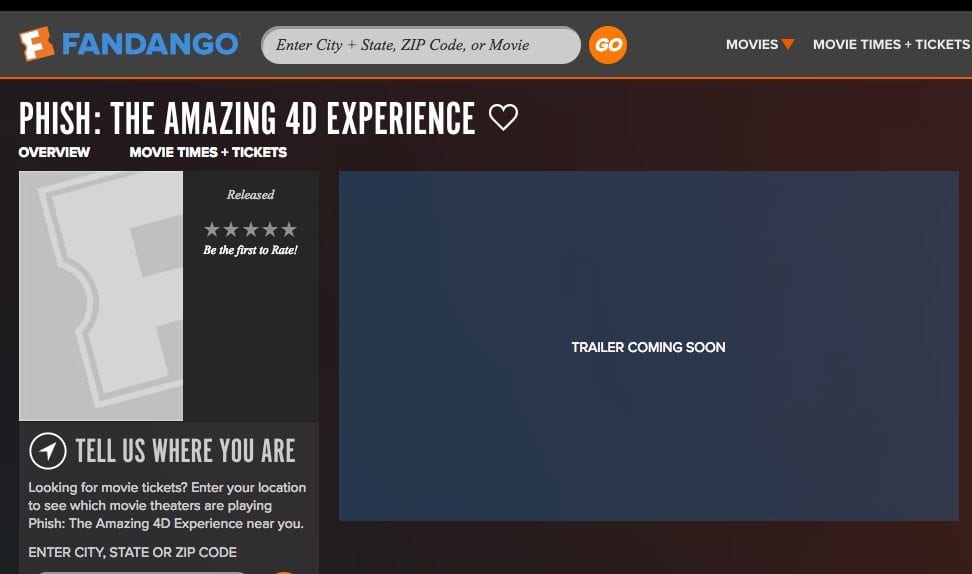The height and width of the screenshot is (574, 972).
Task: Rate the movie two stars
Action: 231,229
